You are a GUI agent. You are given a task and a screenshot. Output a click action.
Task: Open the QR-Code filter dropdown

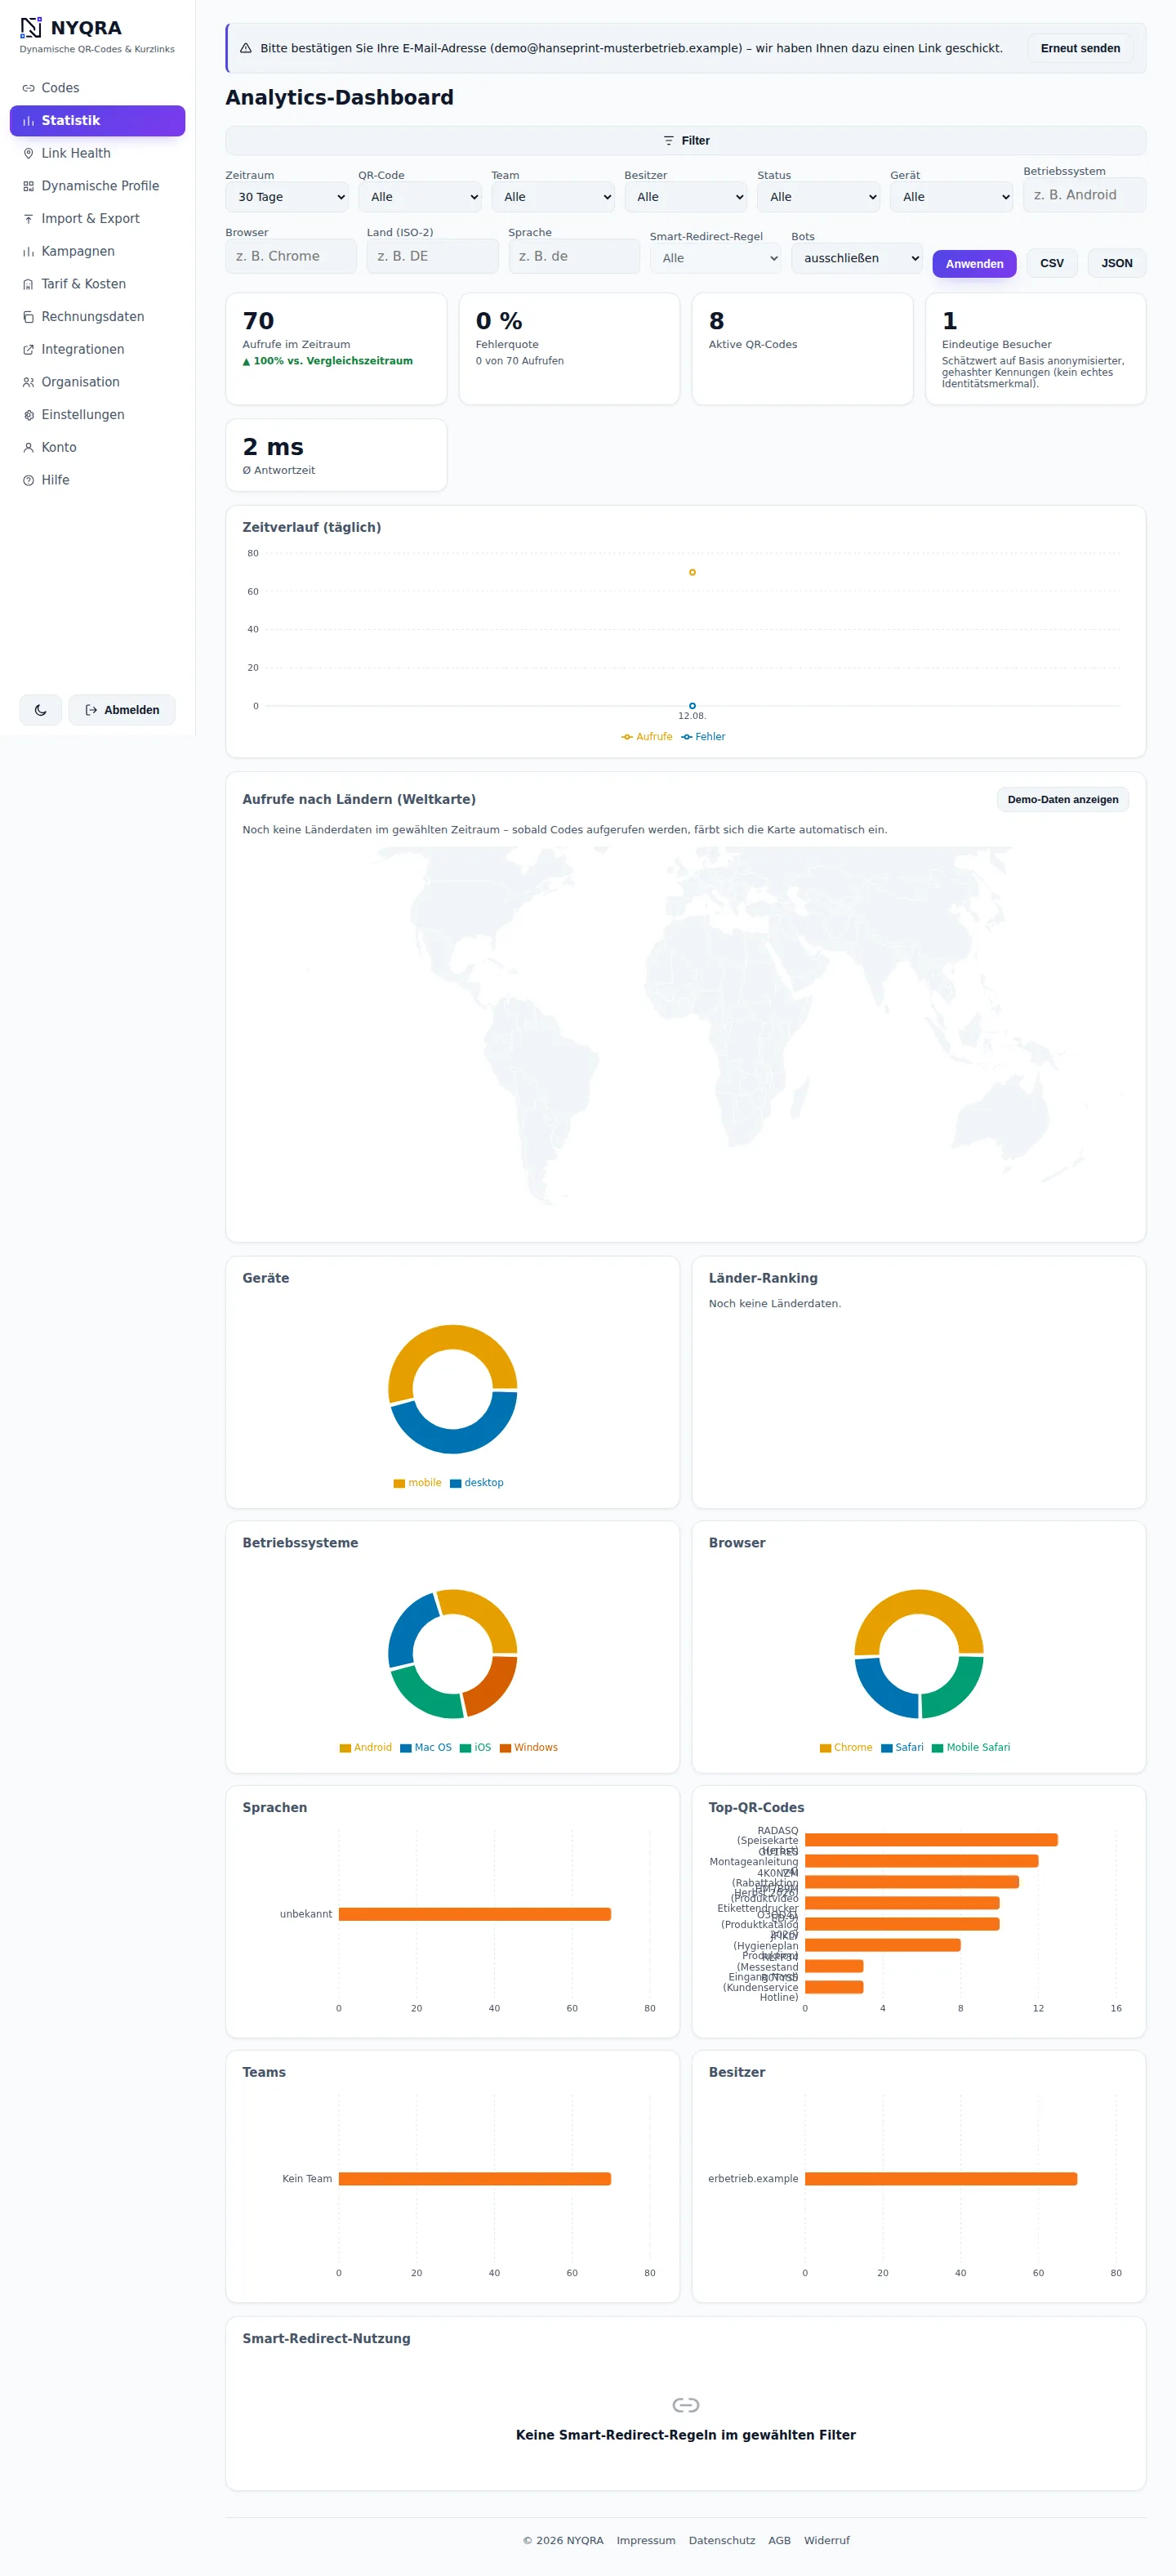click(x=420, y=197)
